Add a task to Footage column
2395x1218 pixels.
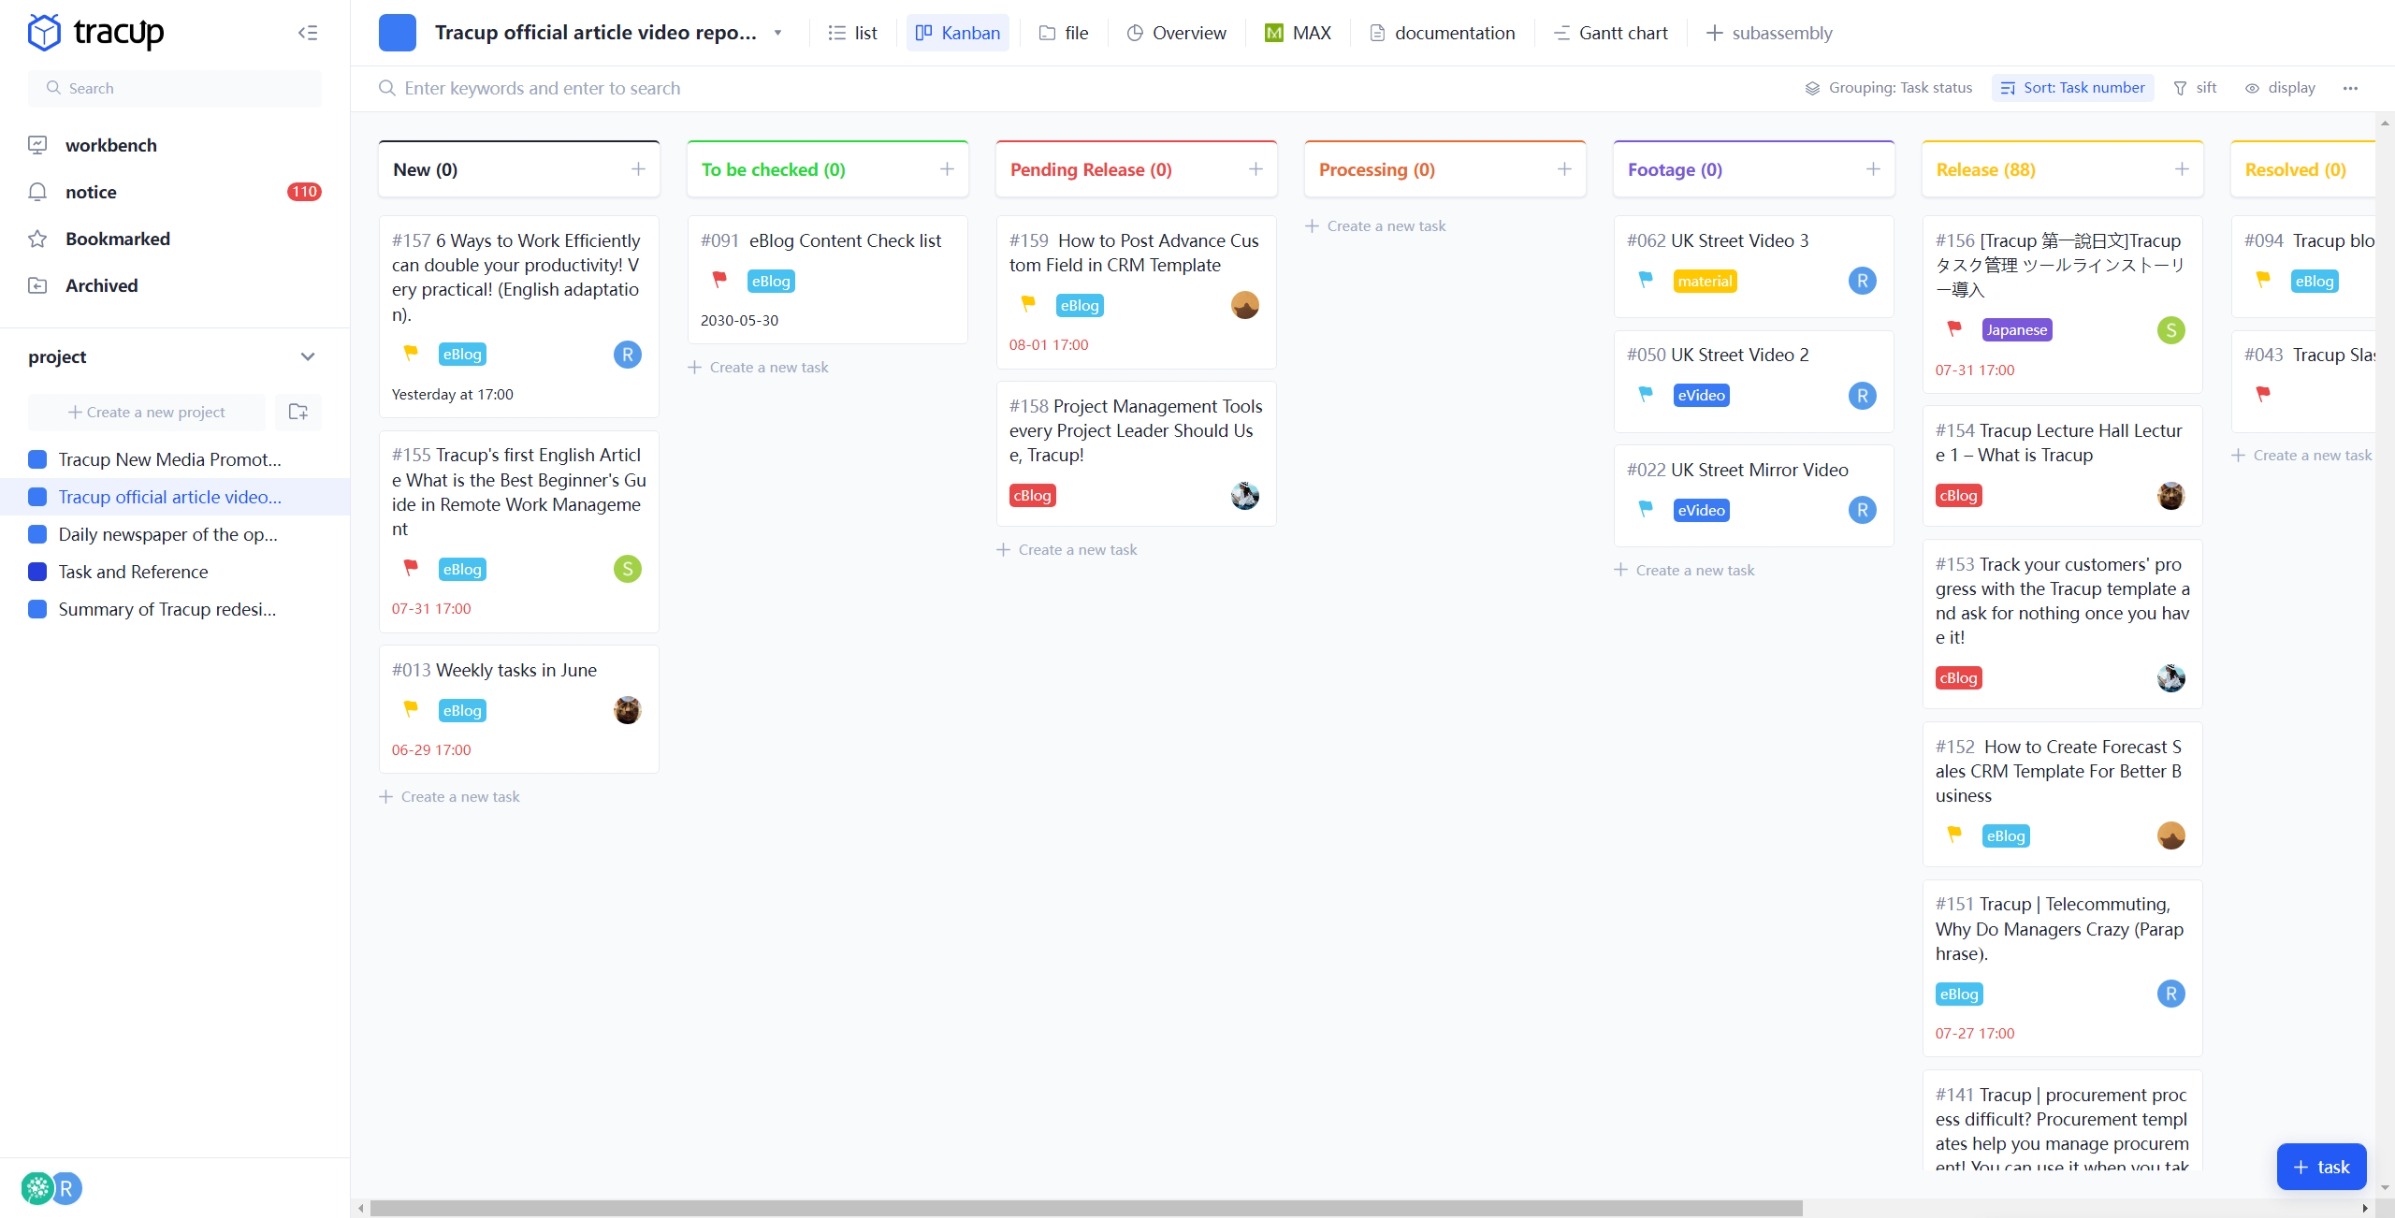(1873, 170)
